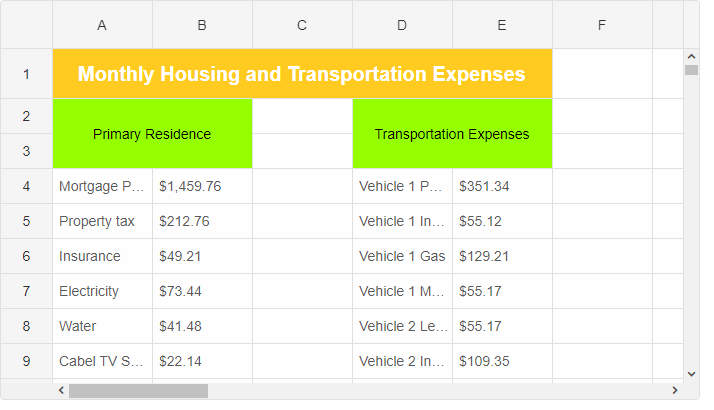714x410 pixels.
Task: Select row 6 header
Action: 26,256
